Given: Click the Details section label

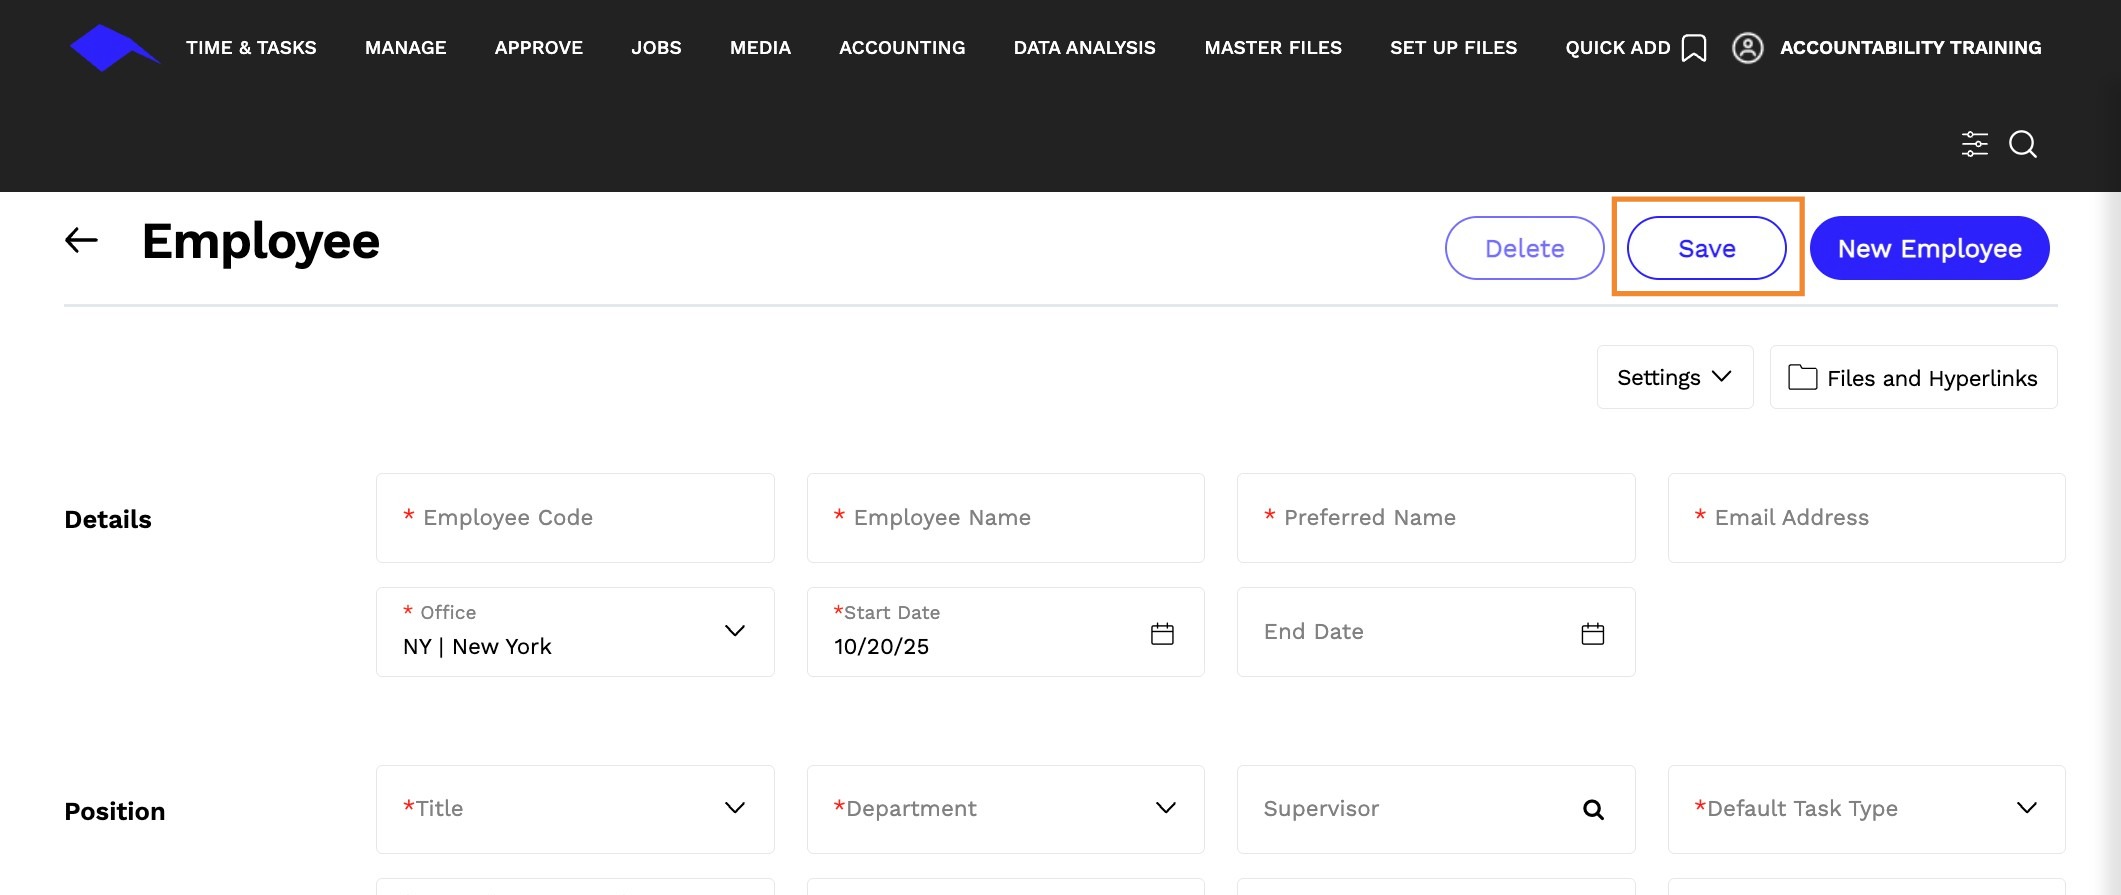Looking at the screenshot, I should 108,519.
